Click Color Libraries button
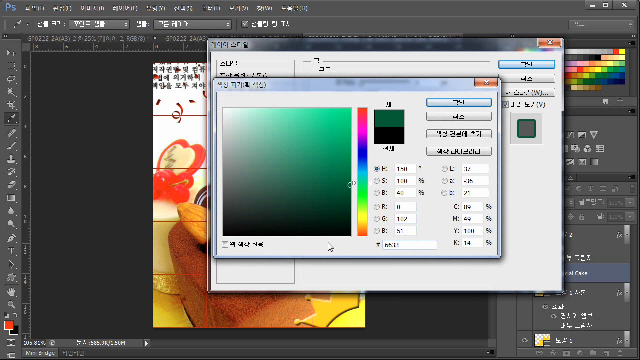Image resolution: width=640 pixels, height=360 pixels. 459,151
